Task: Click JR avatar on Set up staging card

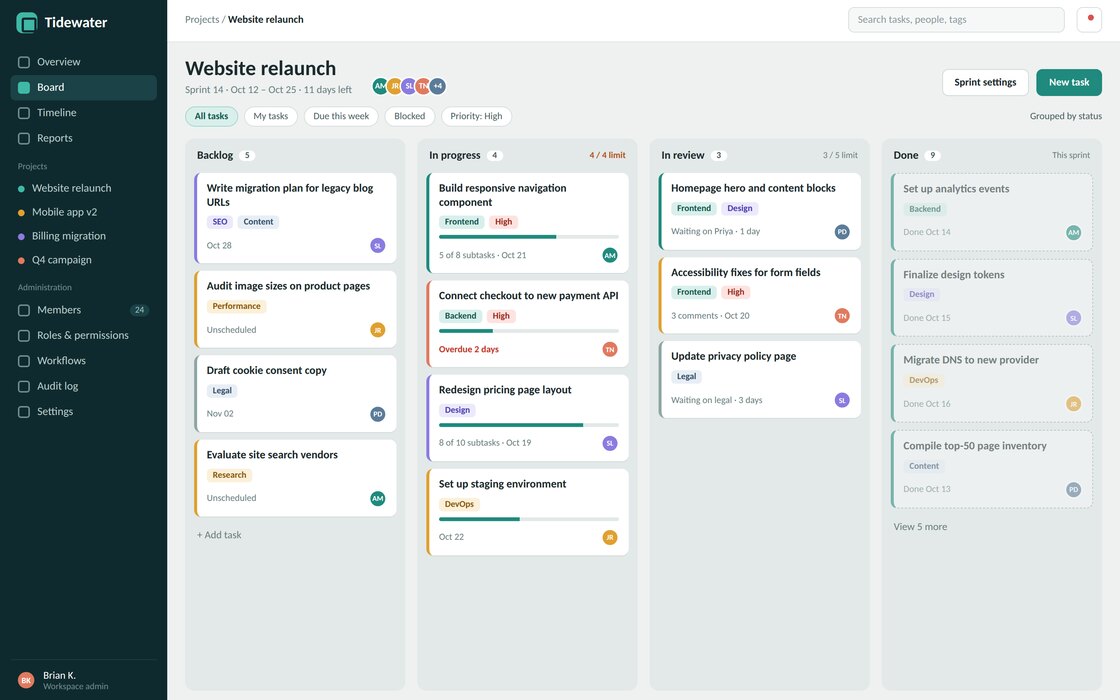Action: click(610, 538)
